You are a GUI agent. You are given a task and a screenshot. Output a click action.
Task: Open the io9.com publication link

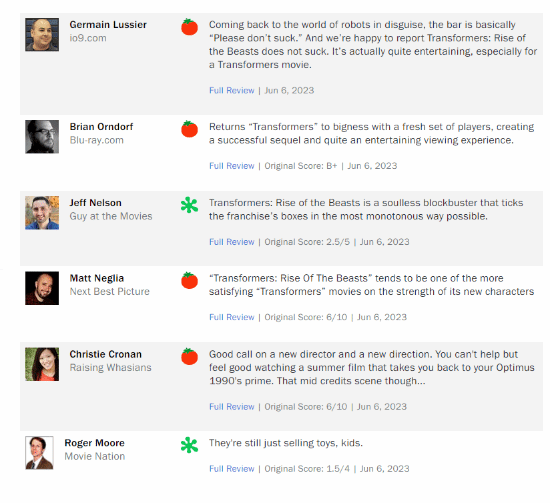(88, 38)
